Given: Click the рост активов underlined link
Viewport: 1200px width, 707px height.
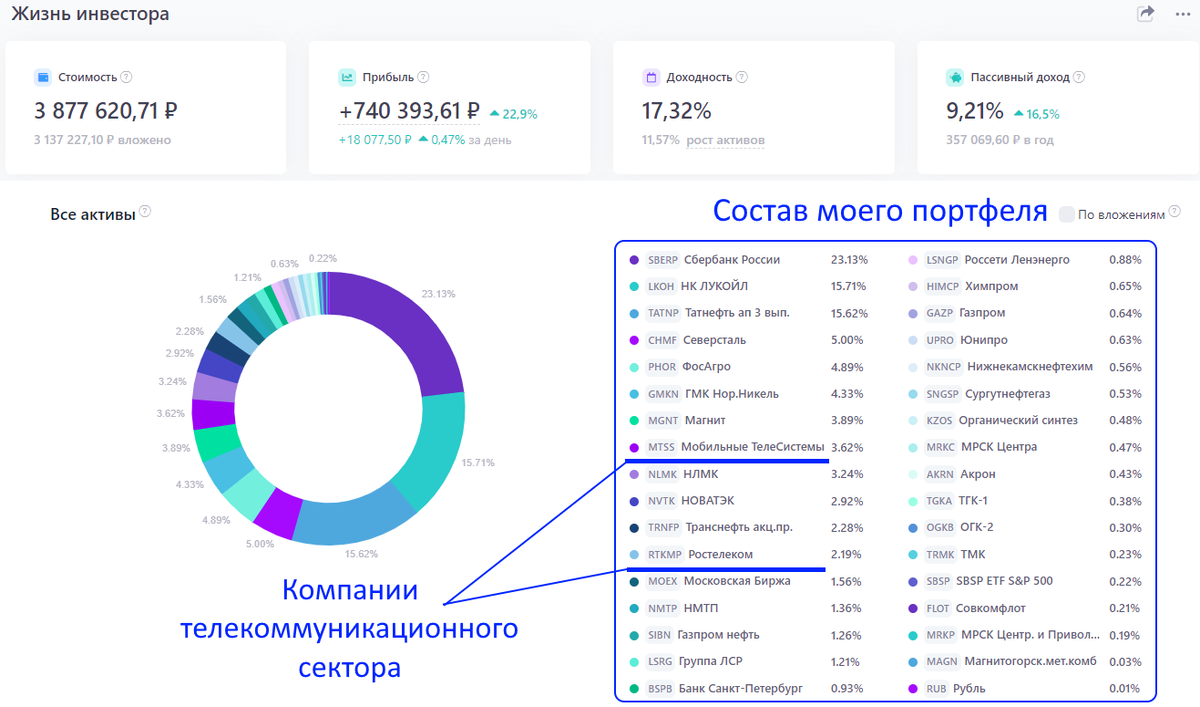Looking at the screenshot, I should pos(726,140).
